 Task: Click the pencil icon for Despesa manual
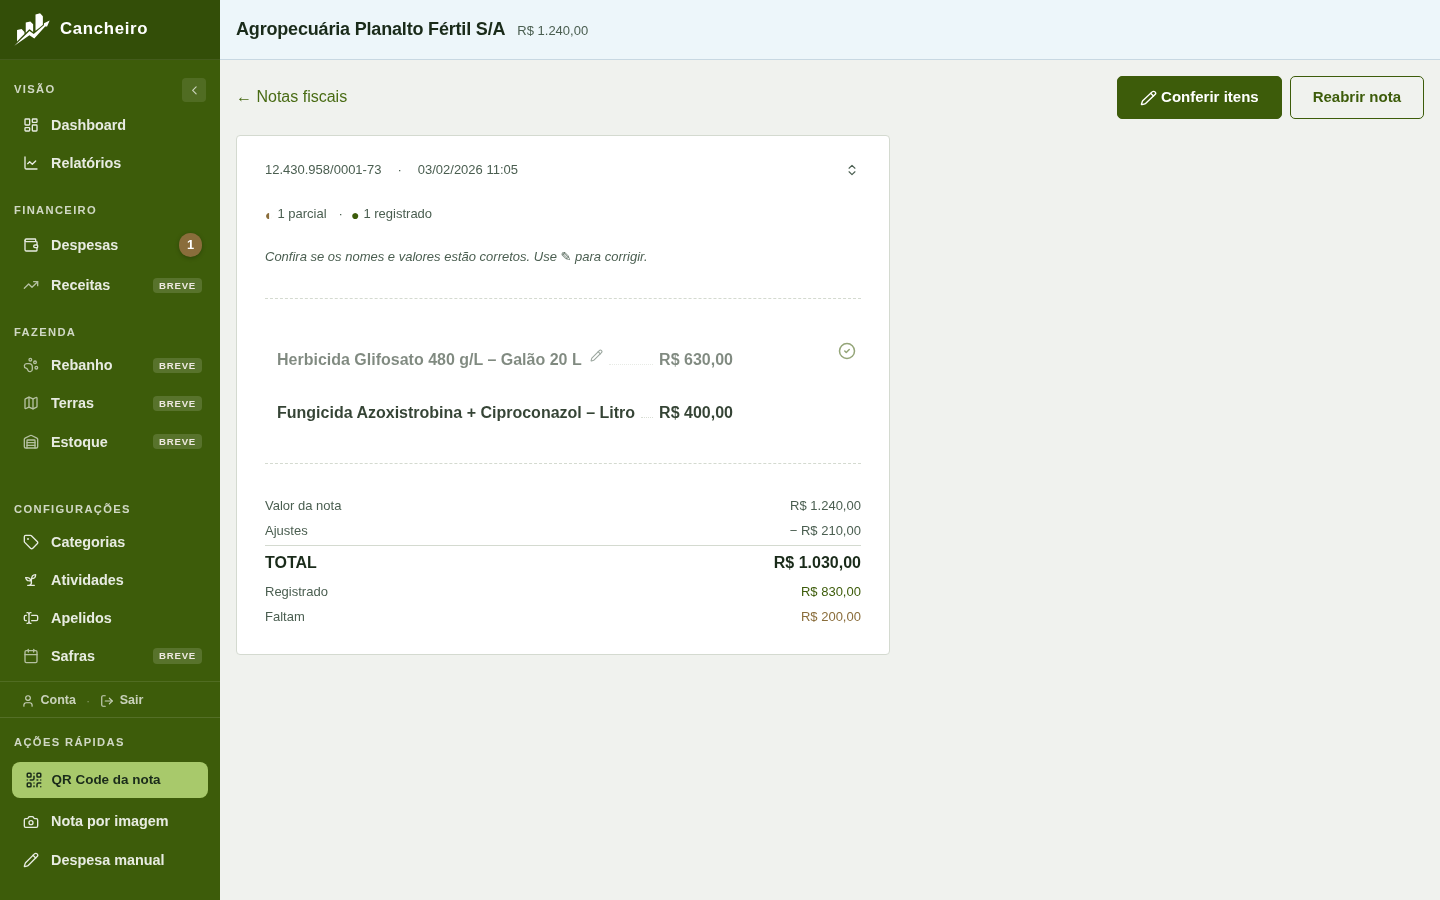coord(31,860)
